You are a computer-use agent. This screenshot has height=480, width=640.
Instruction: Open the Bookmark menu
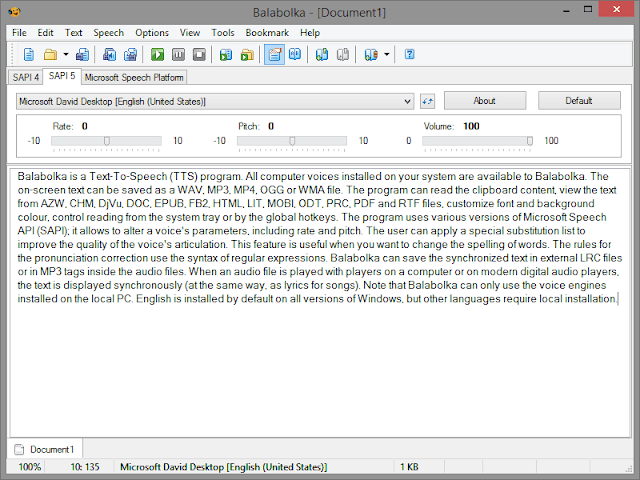tap(267, 33)
